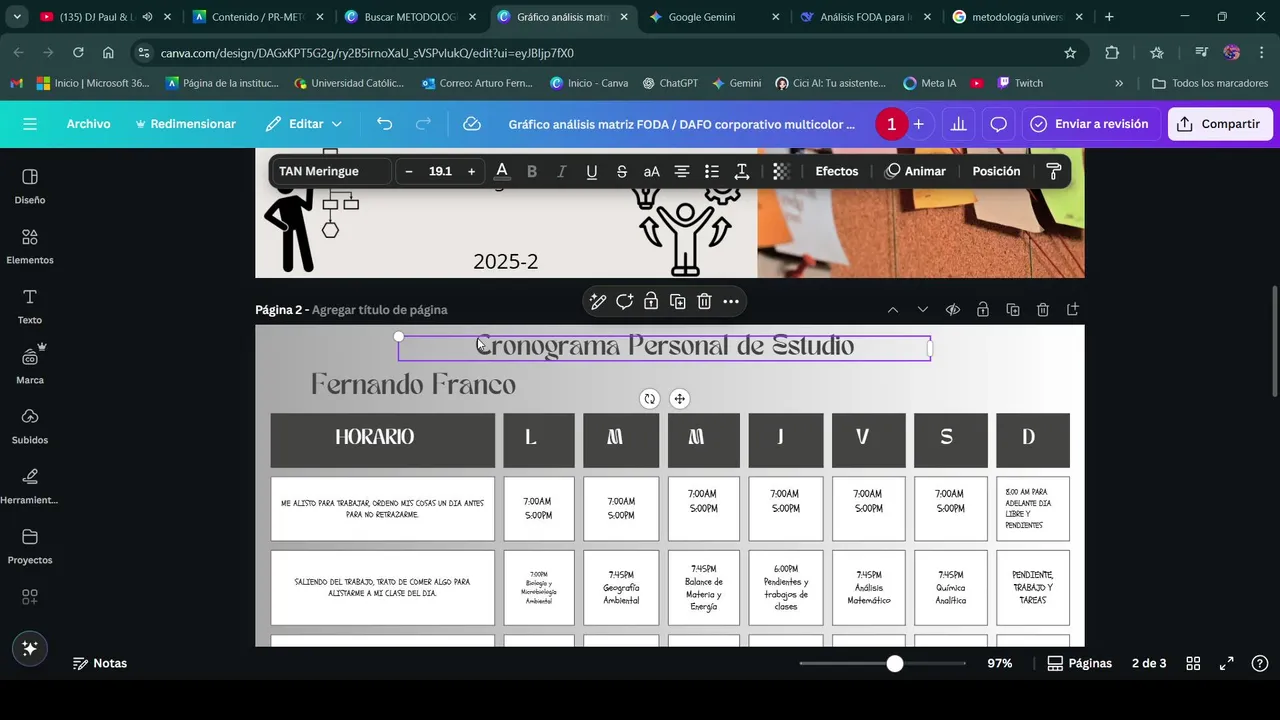The height and width of the screenshot is (720, 1280).
Task: Open Notas panel
Action: click(100, 663)
